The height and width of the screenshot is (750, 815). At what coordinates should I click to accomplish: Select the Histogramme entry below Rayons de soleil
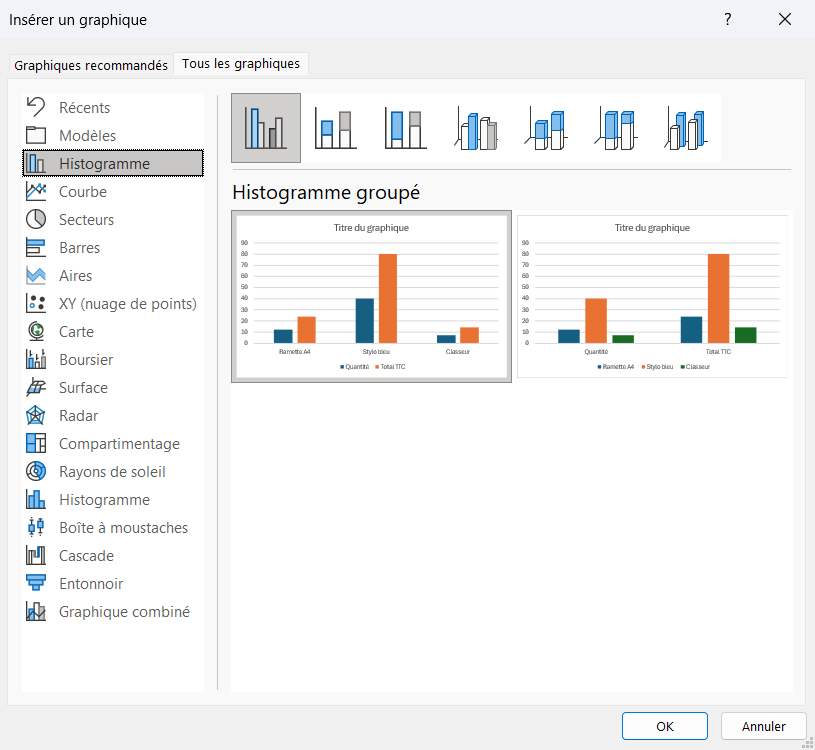click(x=113, y=501)
